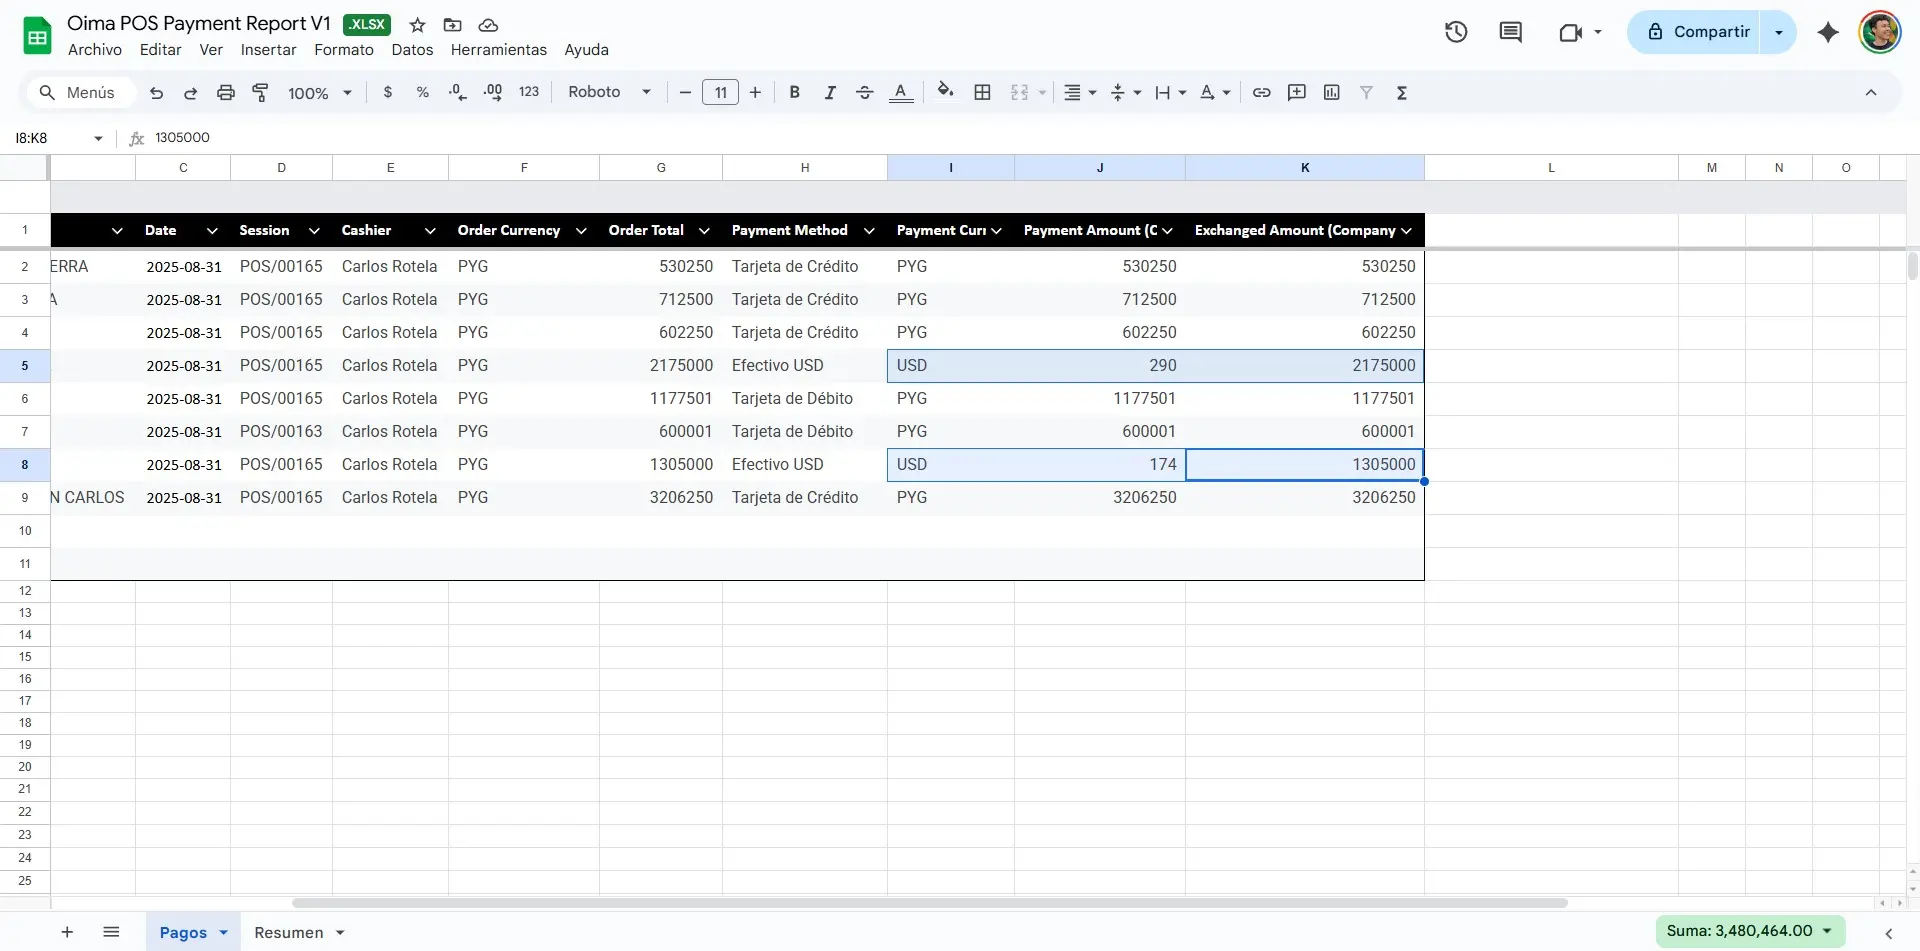Collapse the toolbar header
Screen dimensions: 1920x951
click(1871, 92)
